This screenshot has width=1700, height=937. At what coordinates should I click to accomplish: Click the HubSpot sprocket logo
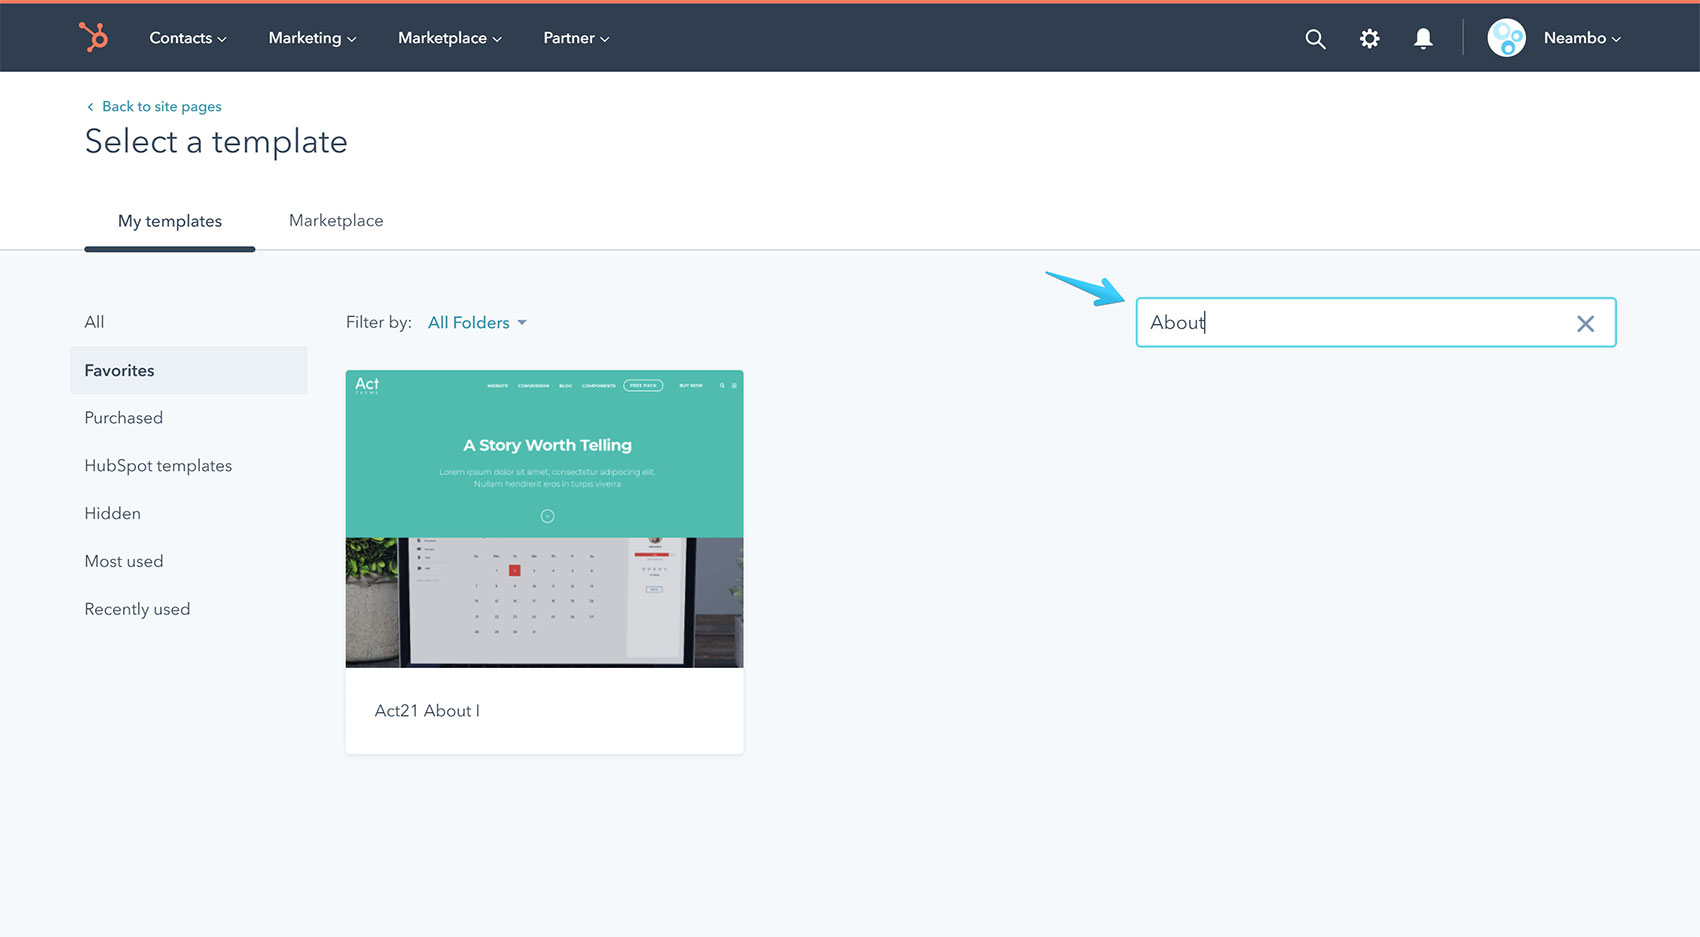93,37
